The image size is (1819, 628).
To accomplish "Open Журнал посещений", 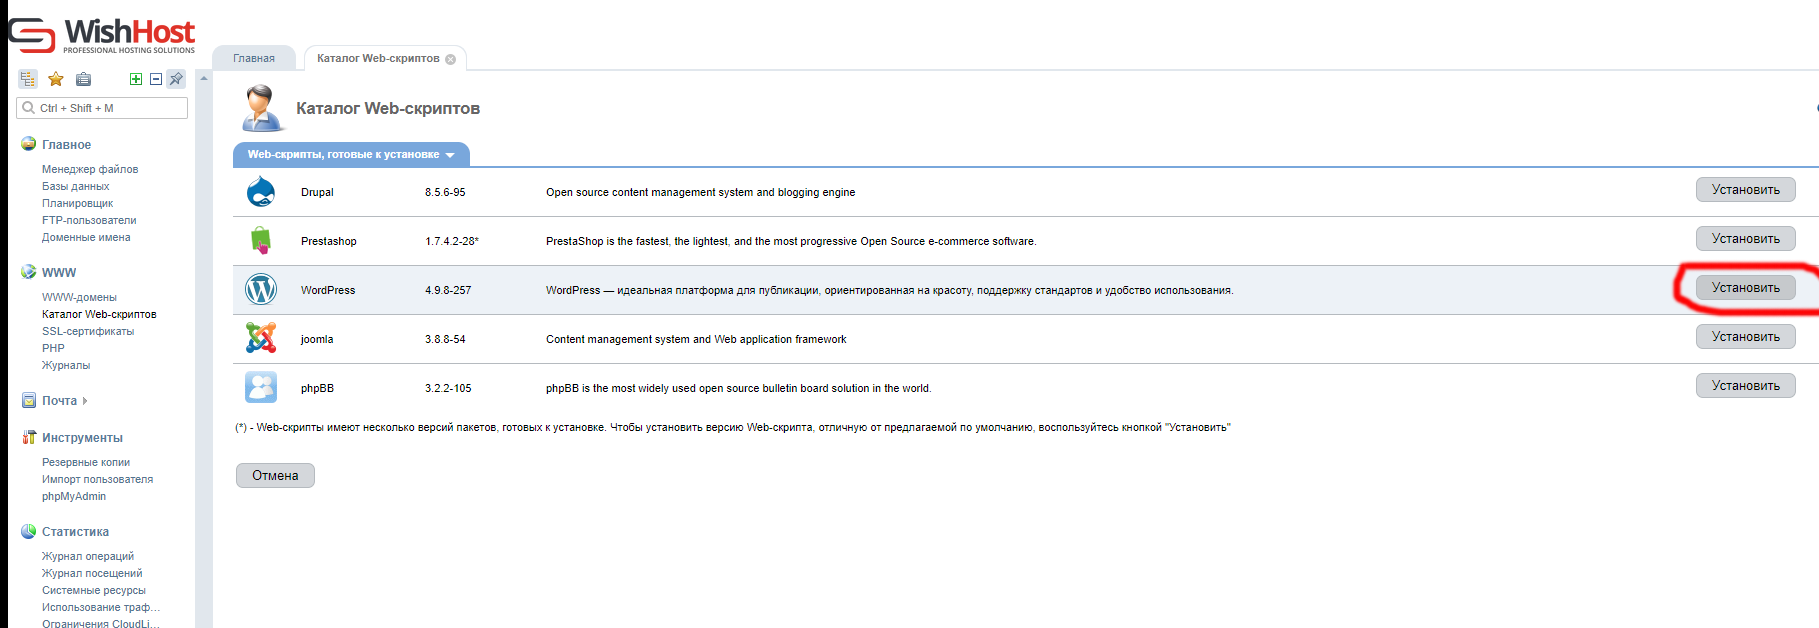I will [x=92, y=573].
